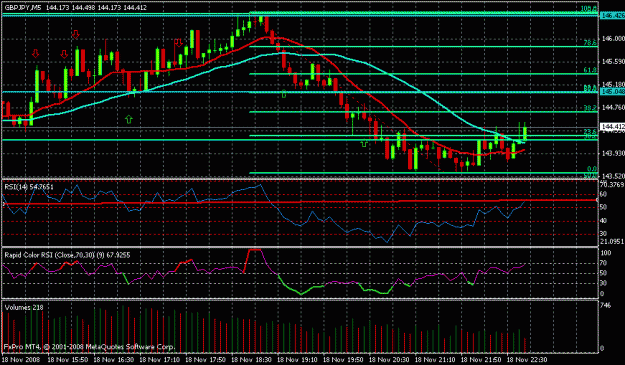Click the Fibonacci 78.6 level label
Screen dimensions: 625x365
pyautogui.click(x=590, y=42)
